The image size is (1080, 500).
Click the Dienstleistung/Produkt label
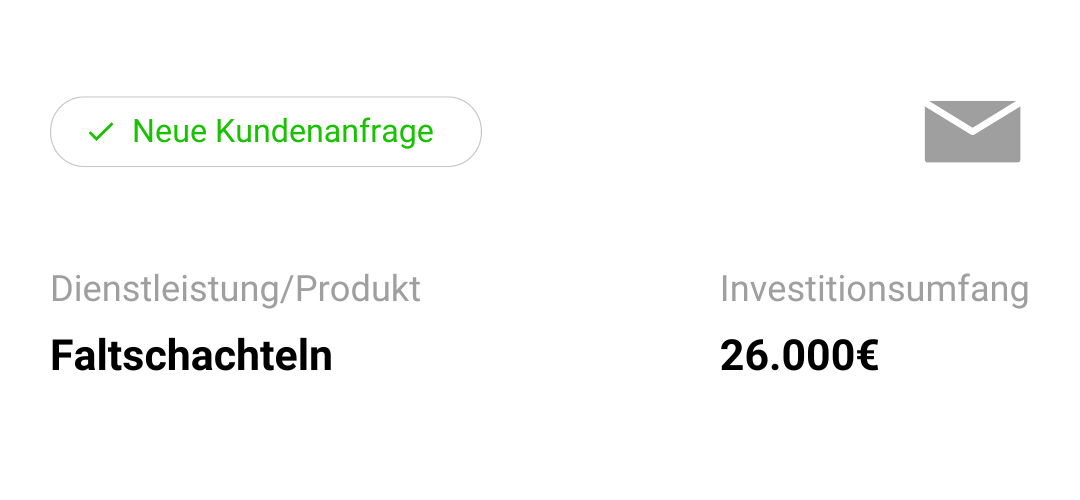[x=236, y=289]
